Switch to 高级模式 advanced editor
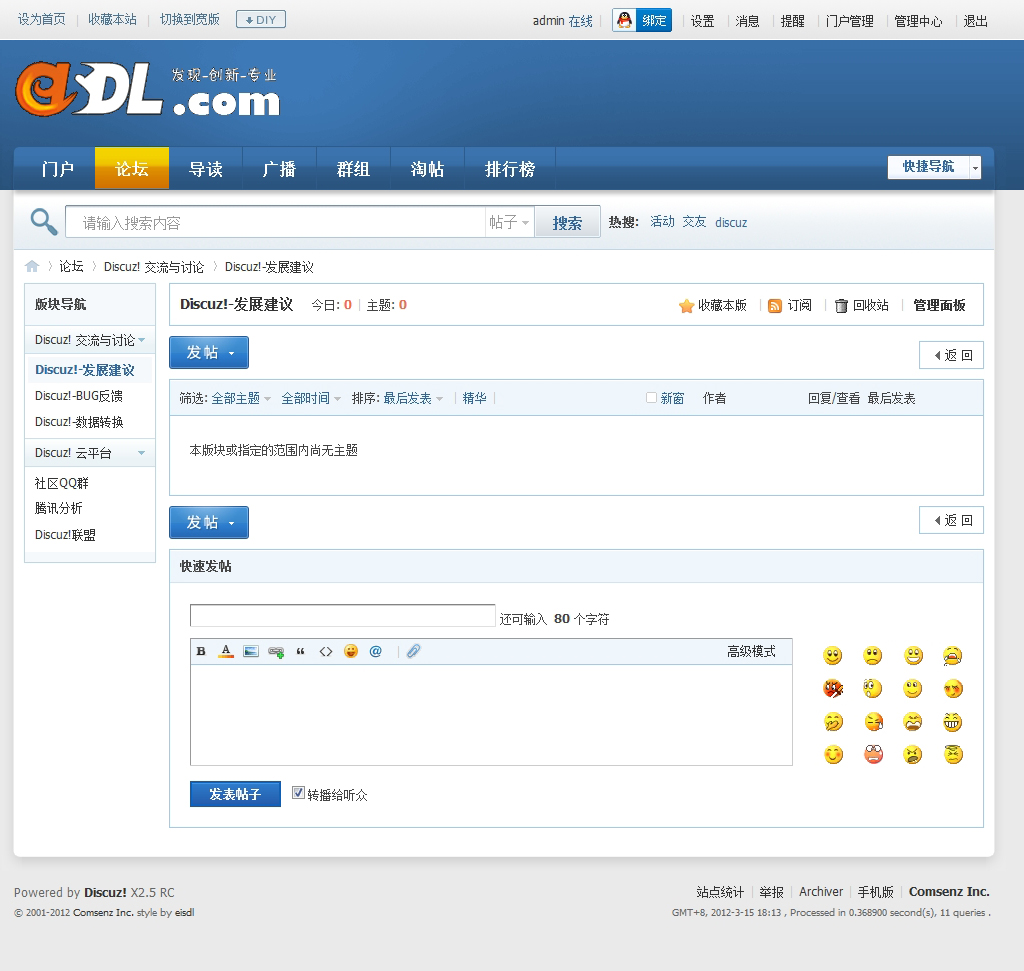This screenshot has width=1024, height=971. click(x=752, y=651)
